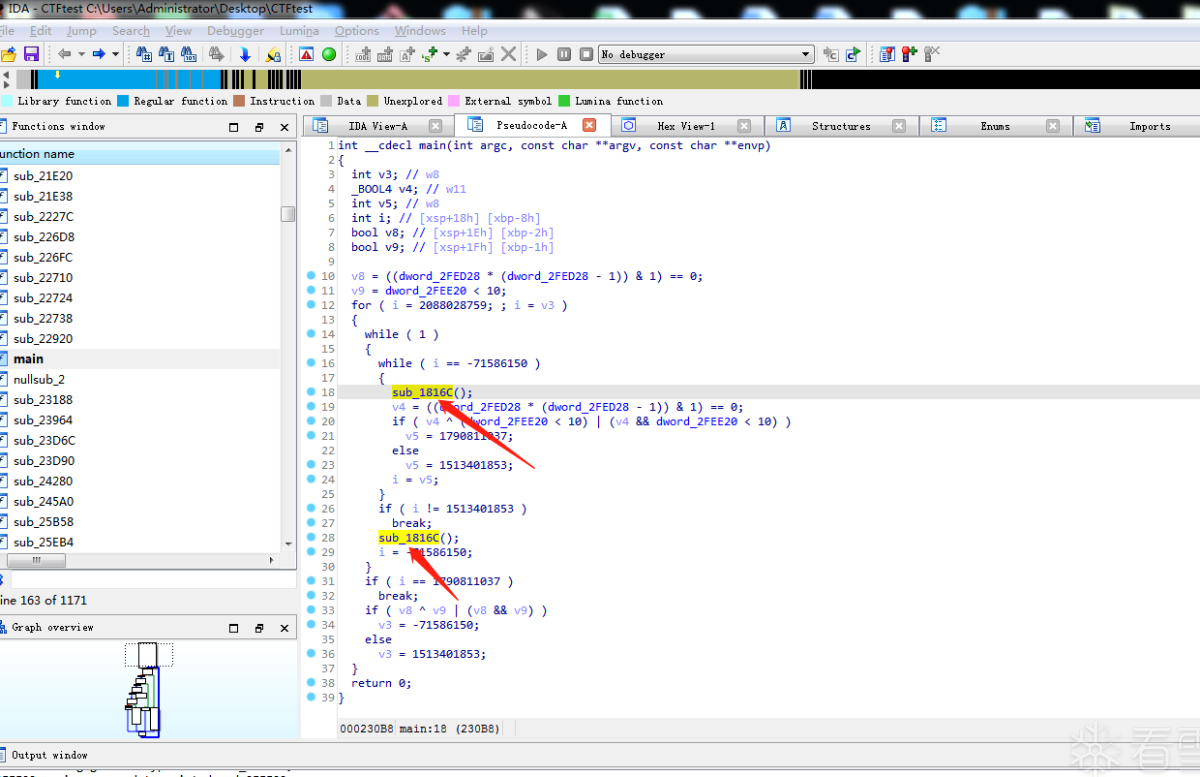Open the Edit menu

point(41,30)
